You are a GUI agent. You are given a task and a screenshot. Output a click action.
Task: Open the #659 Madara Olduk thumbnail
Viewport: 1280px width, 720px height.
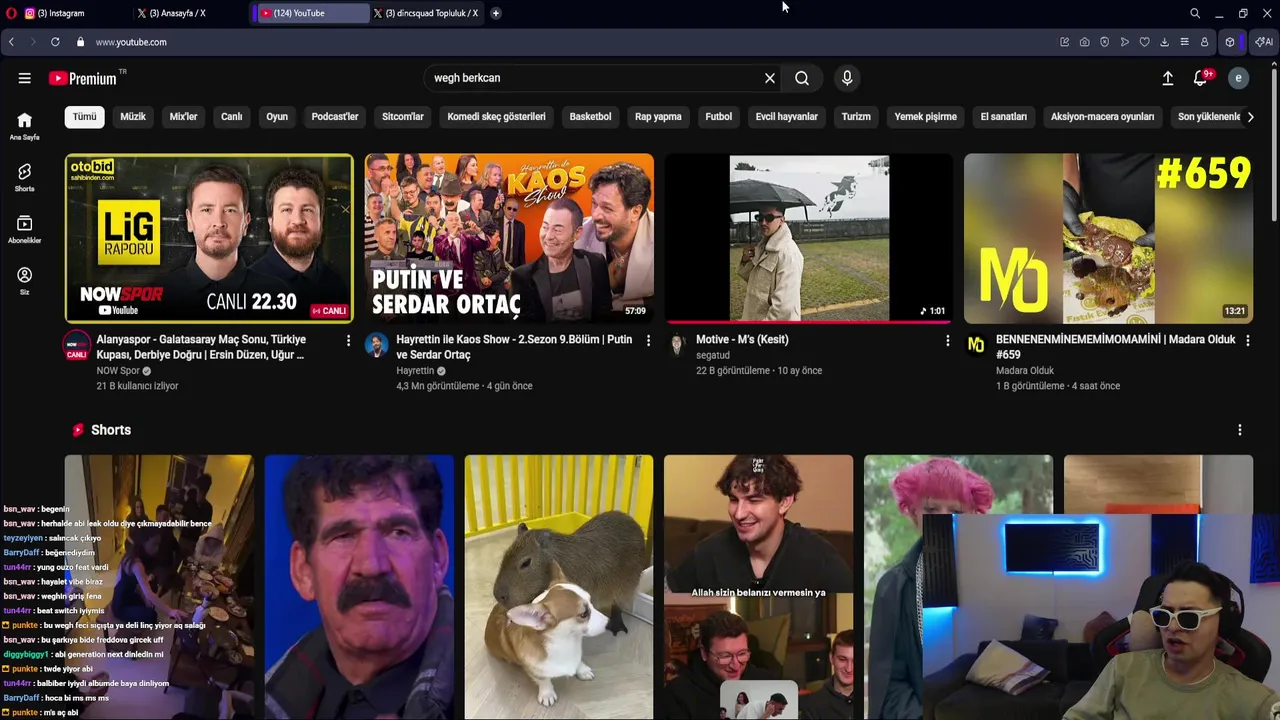tap(1108, 238)
